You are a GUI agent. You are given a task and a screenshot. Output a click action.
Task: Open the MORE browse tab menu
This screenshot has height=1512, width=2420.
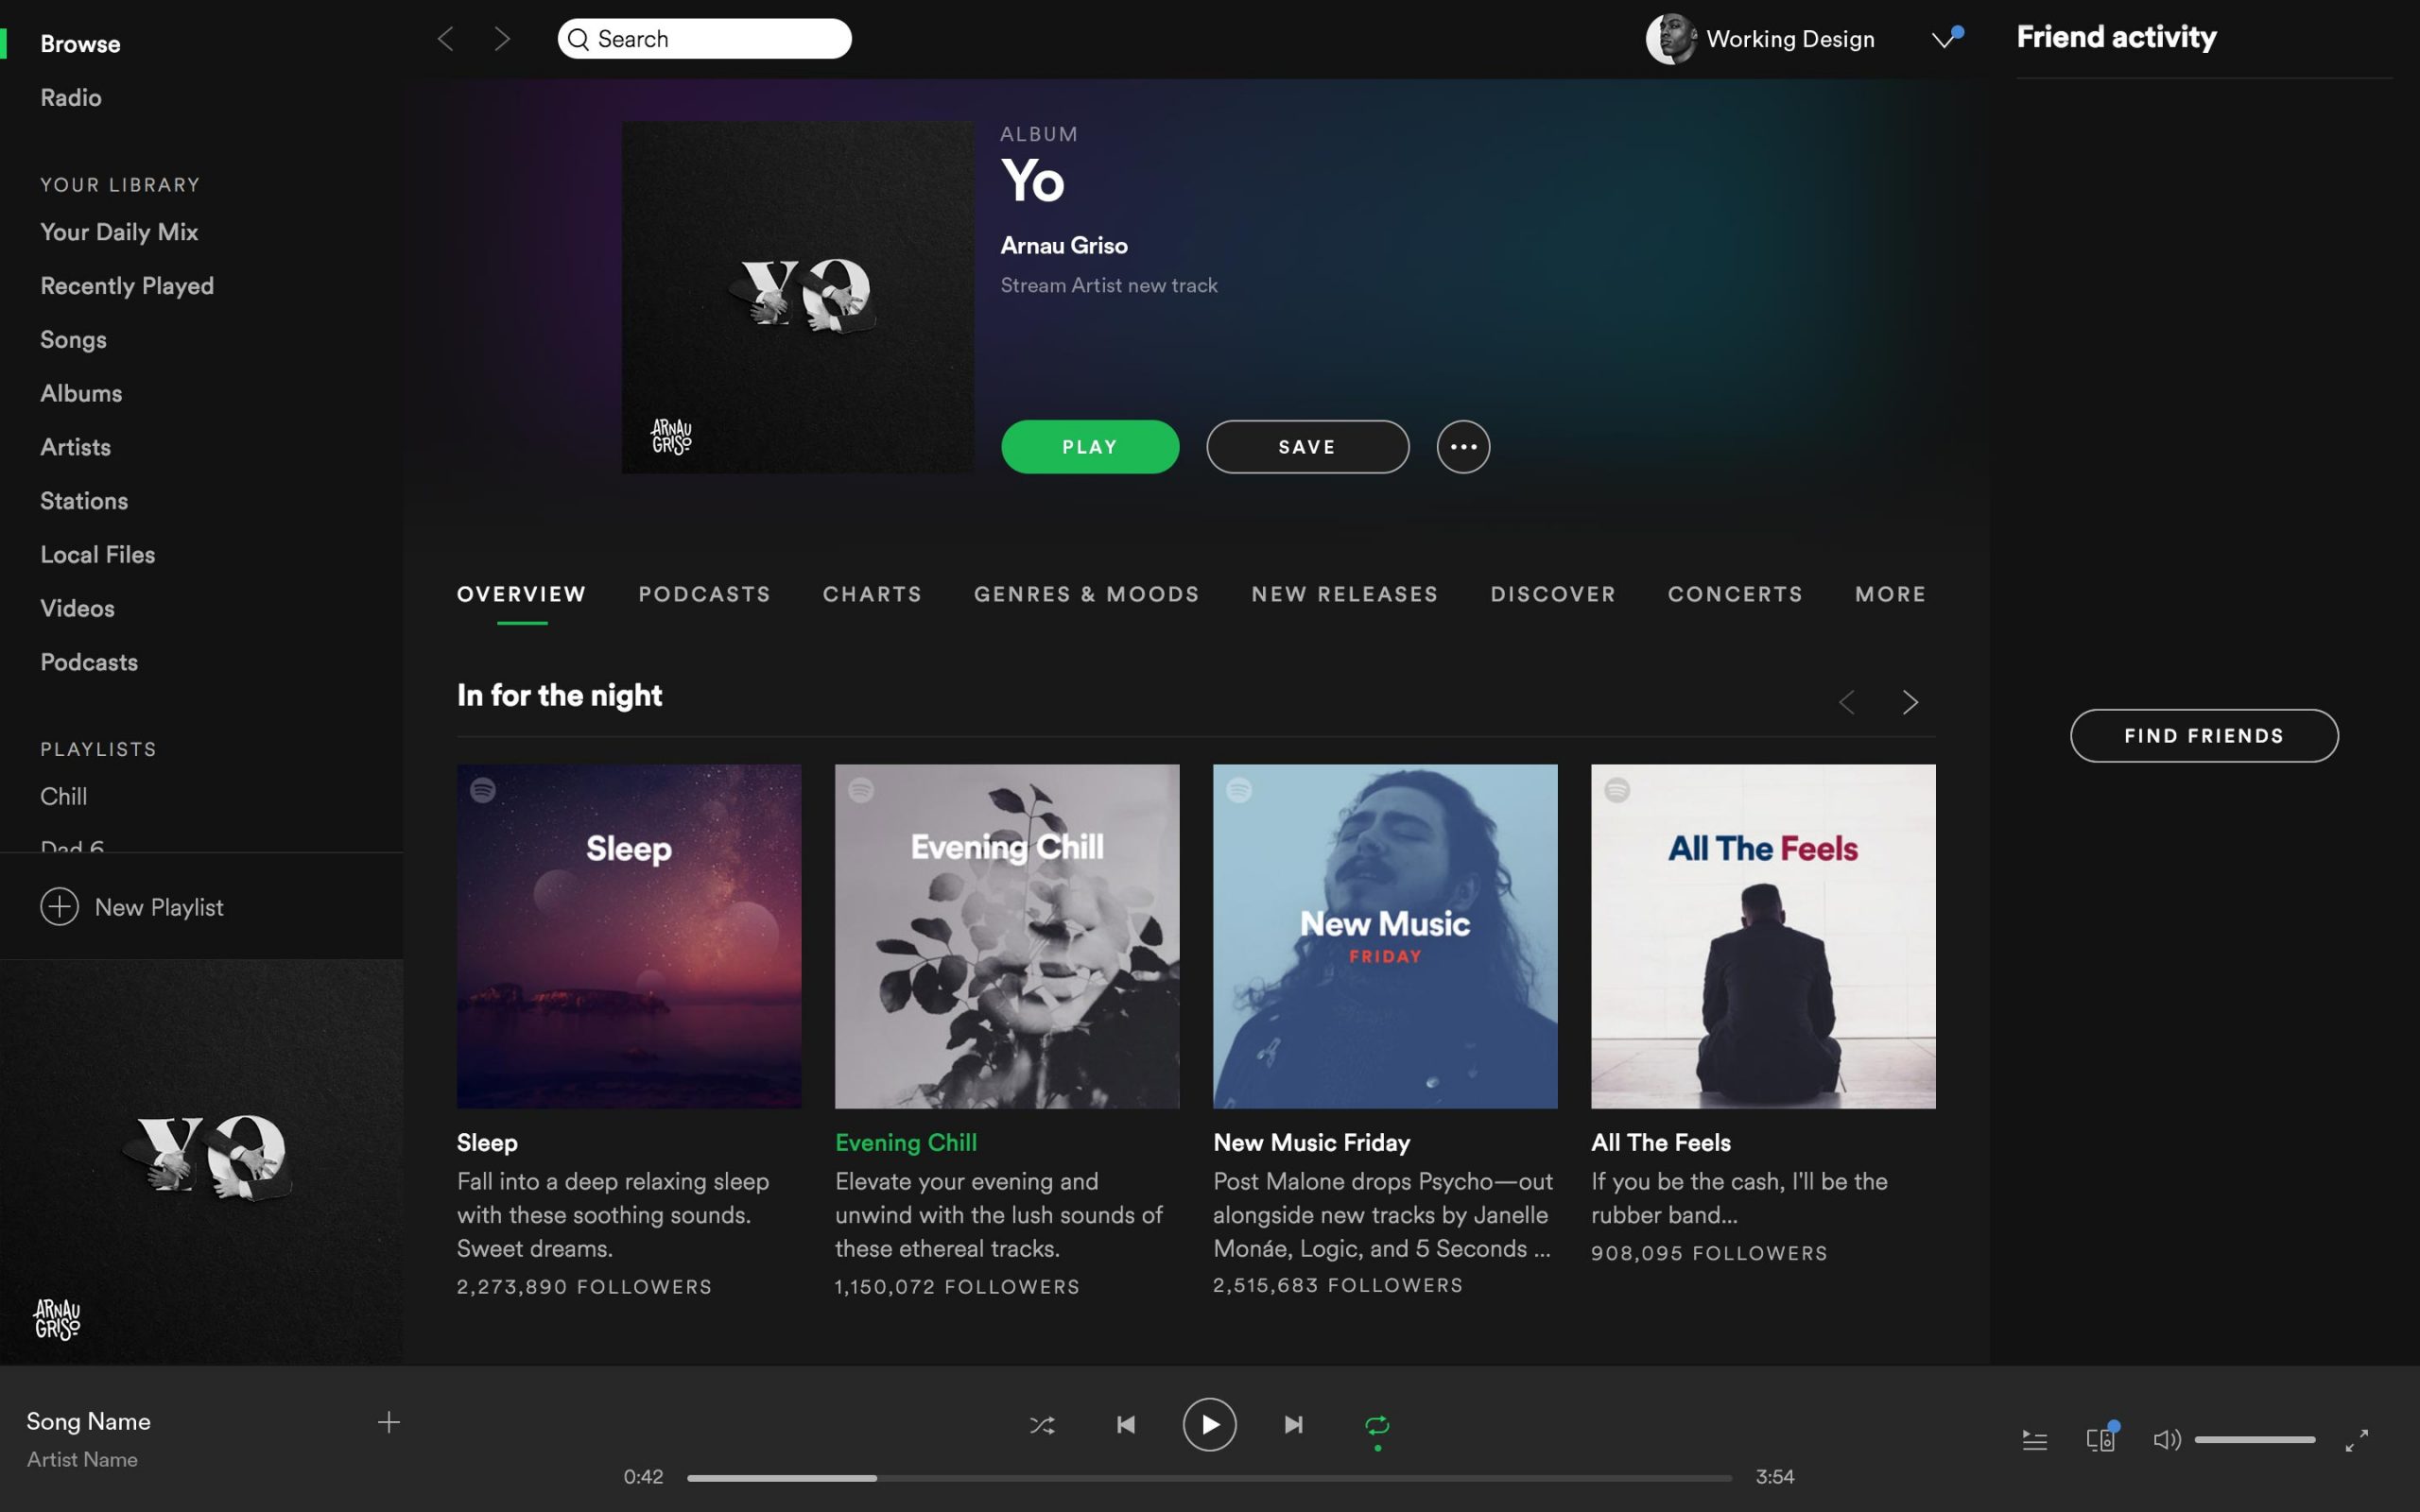[x=1890, y=594]
